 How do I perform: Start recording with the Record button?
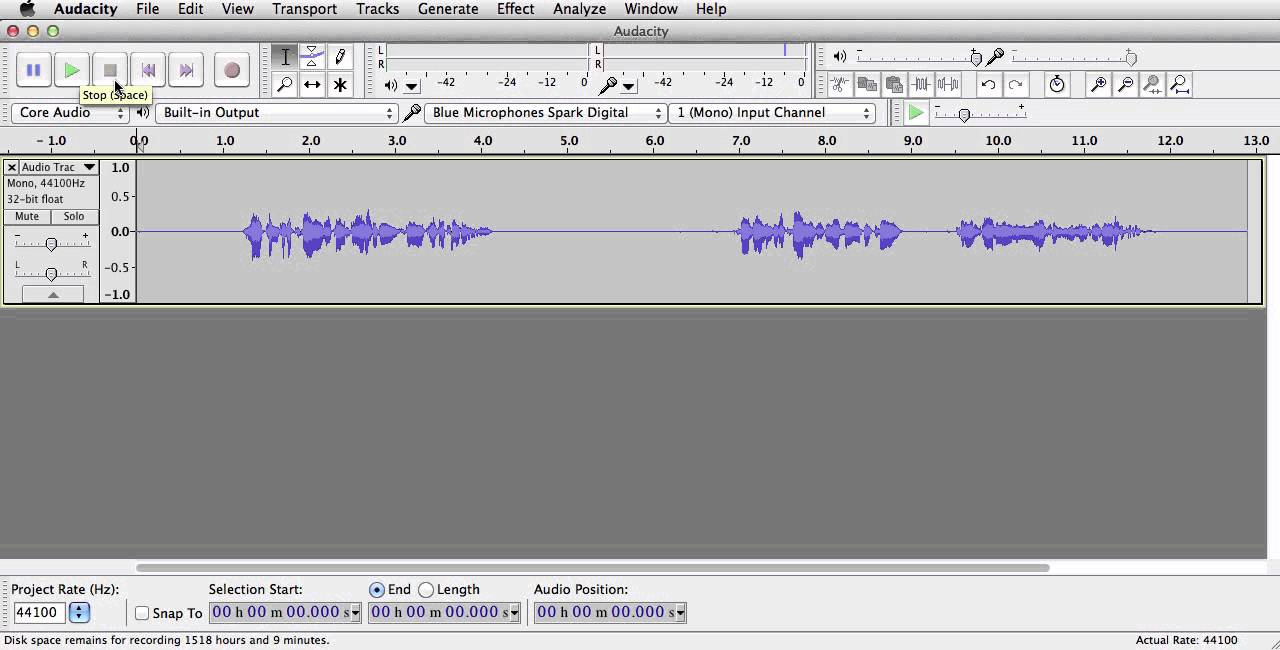(231, 70)
